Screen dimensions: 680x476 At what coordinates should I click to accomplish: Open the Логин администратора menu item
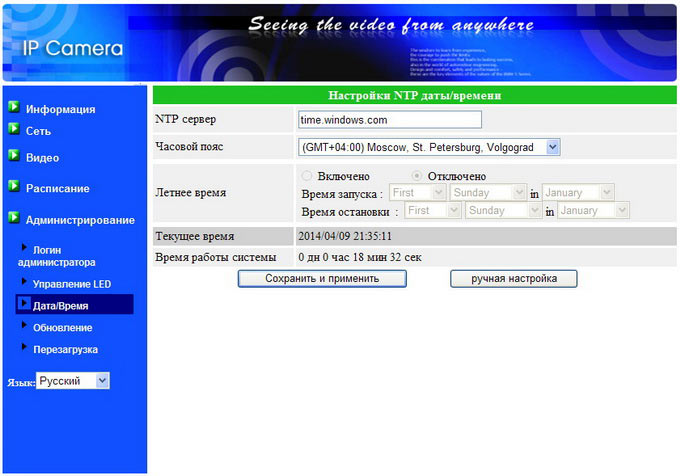pos(56,256)
